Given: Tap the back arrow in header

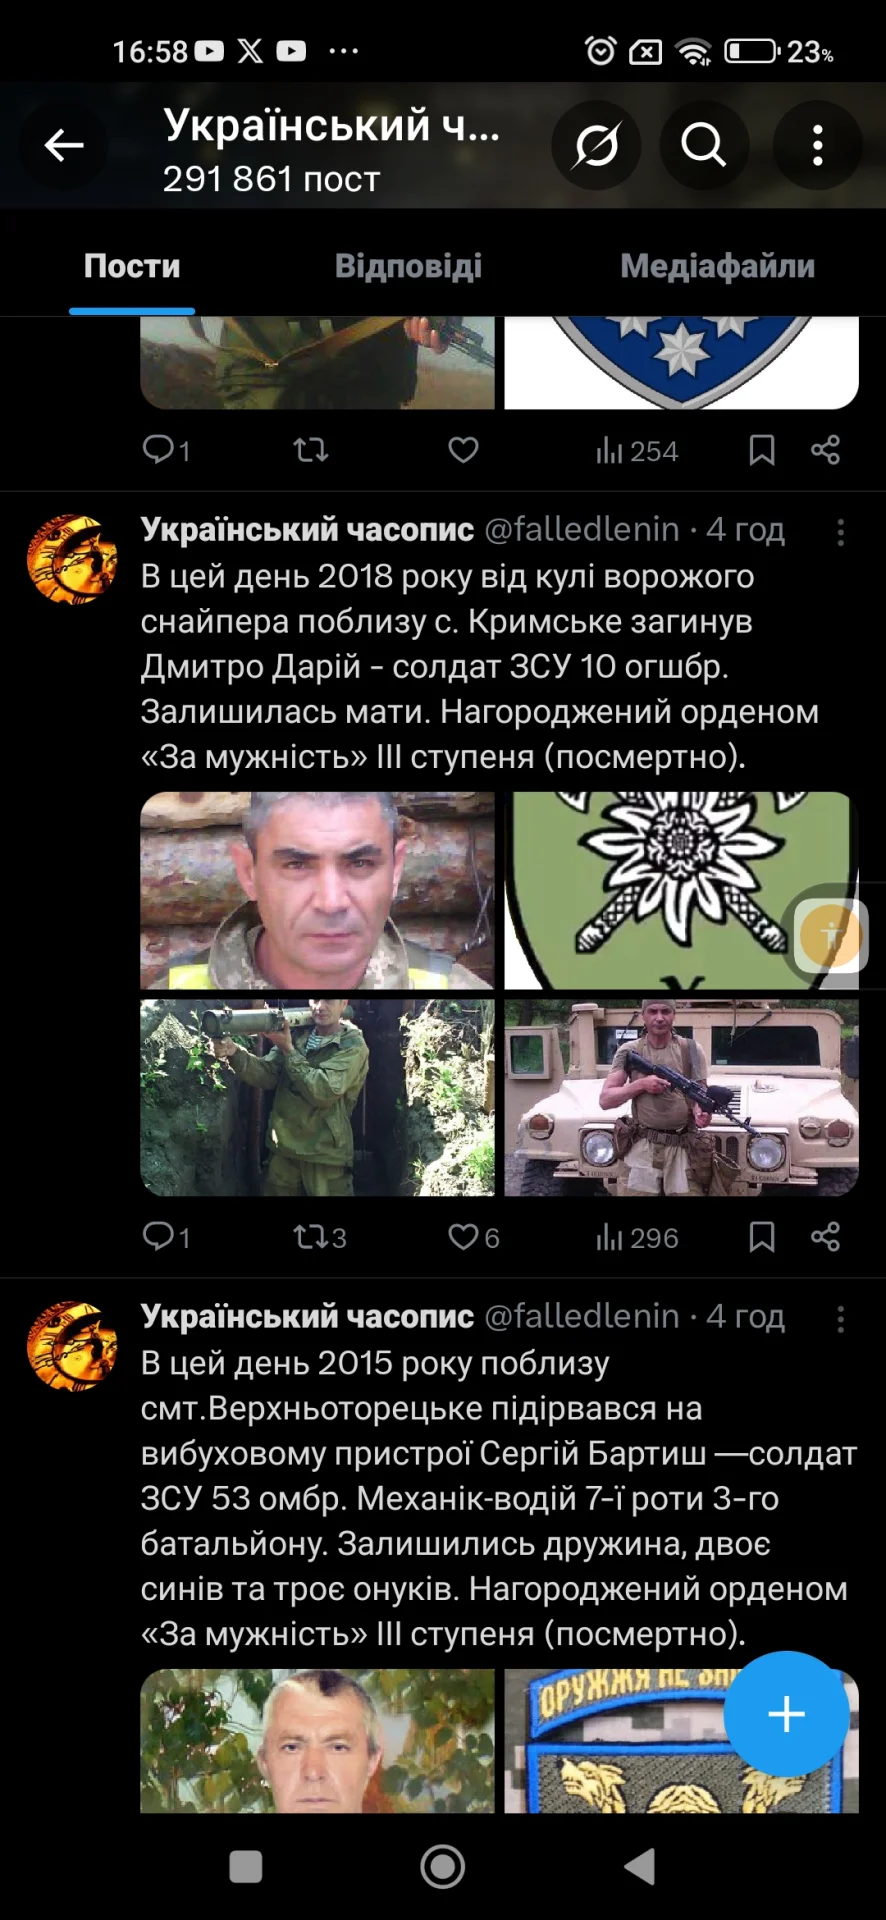Looking at the screenshot, I should pos(64,146).
